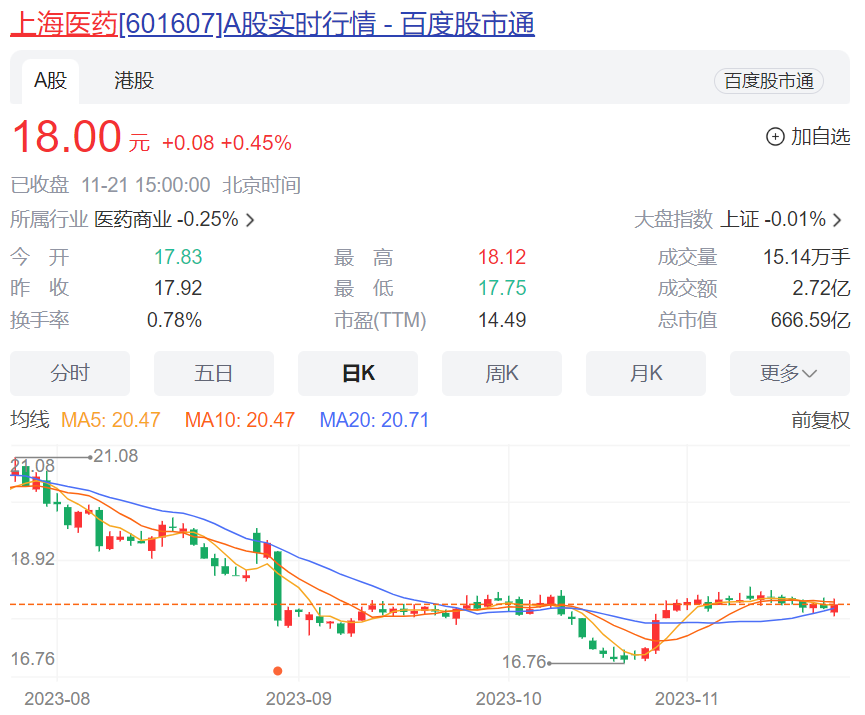Select the 五日 chart tab
The image size is (865, 715).
point(214,373)
